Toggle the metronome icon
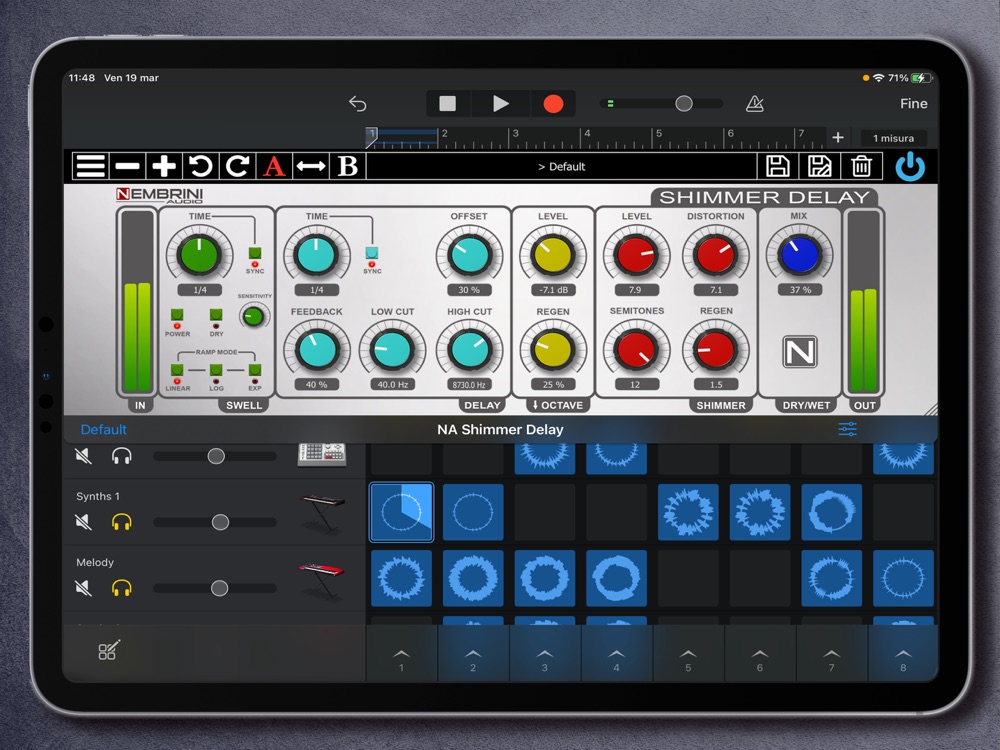 point(754,103)
